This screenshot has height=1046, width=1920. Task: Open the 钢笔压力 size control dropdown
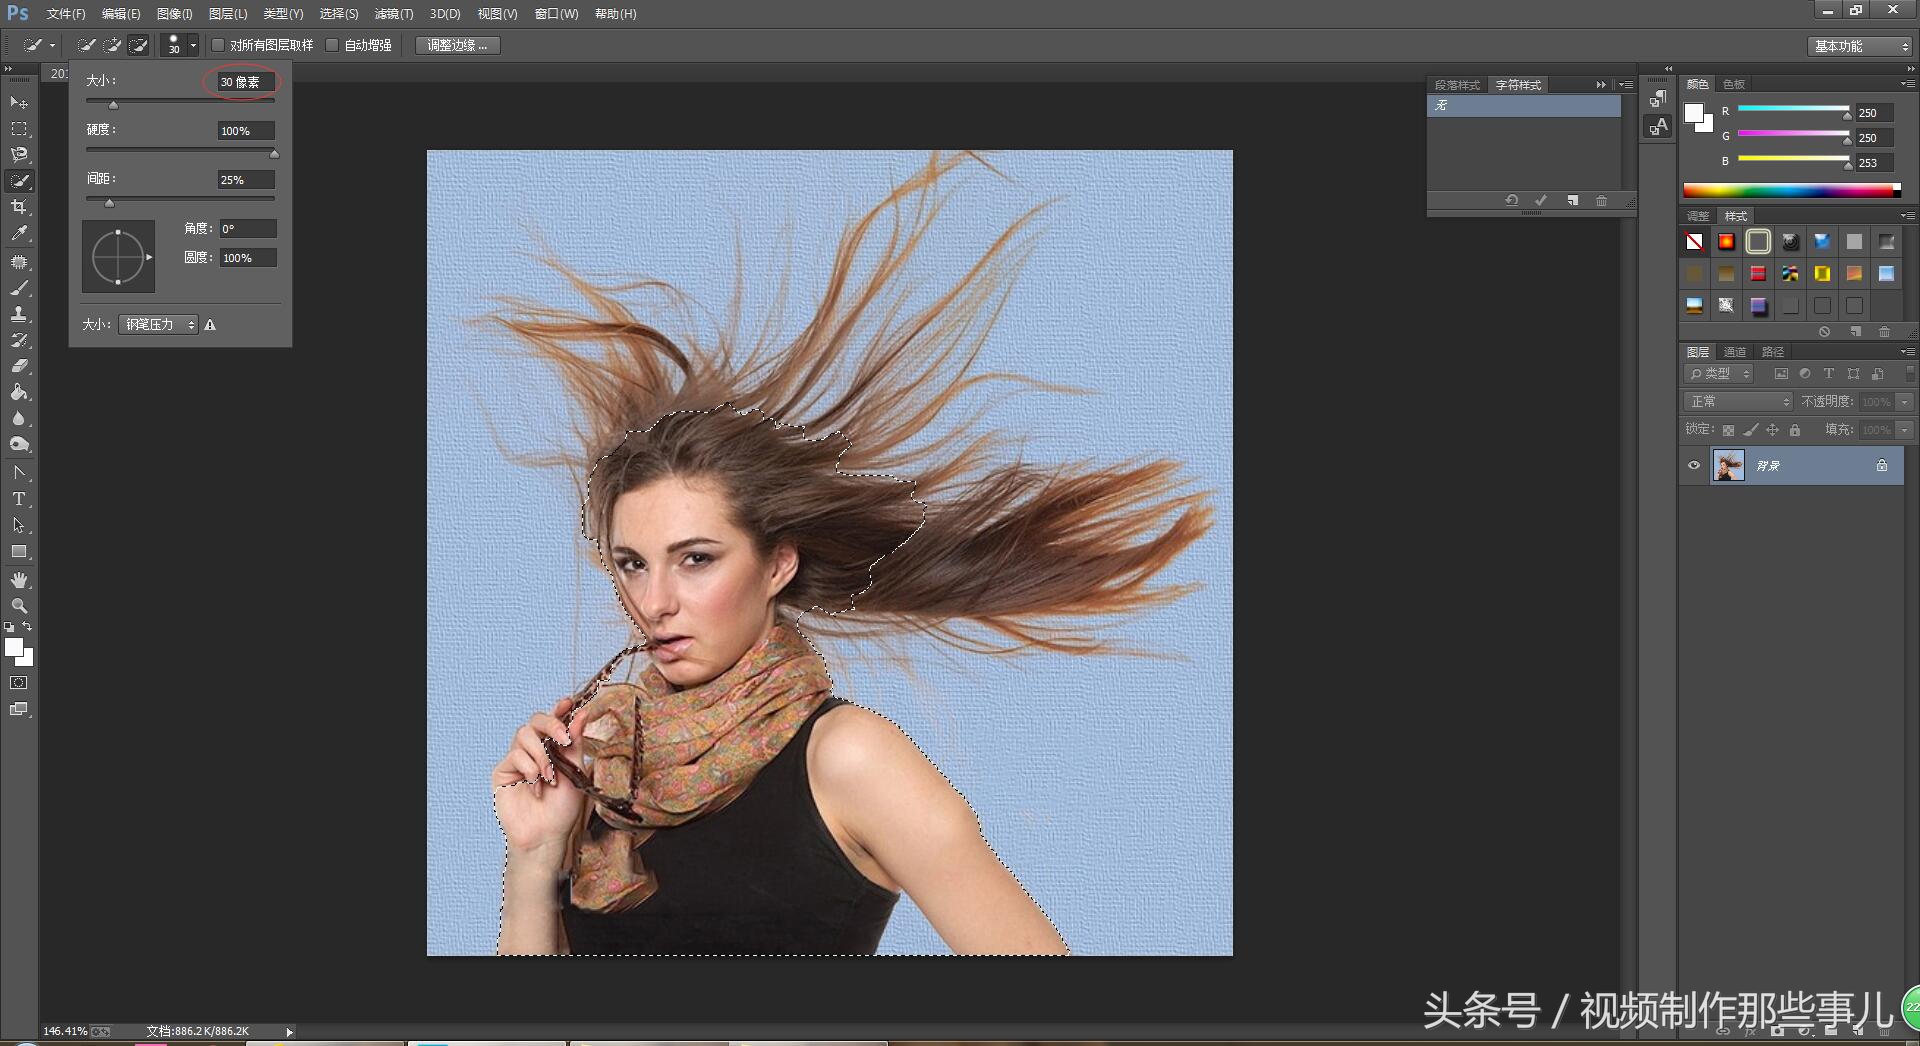click(x=158, y=325)
